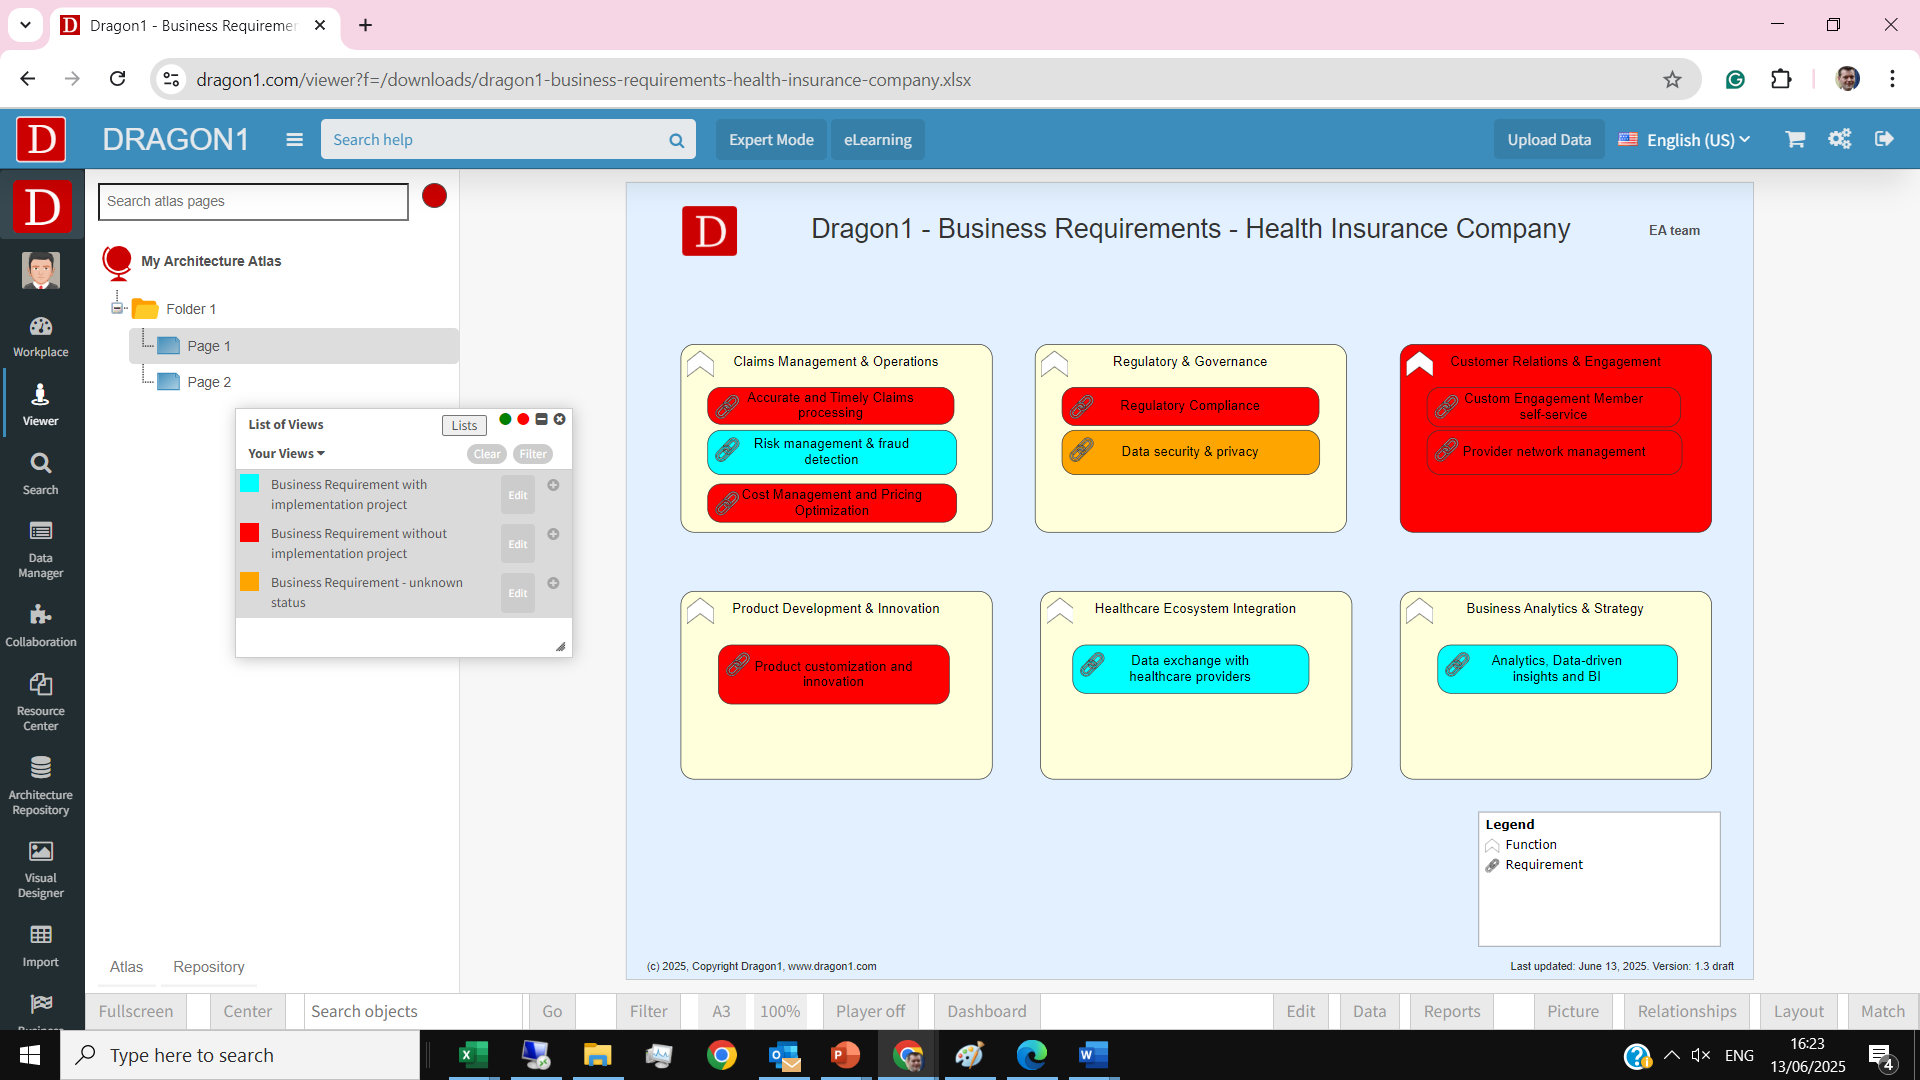1920x1080 pixels.
Task: Click the Lists button in List of Views
Action: [464, 425]
